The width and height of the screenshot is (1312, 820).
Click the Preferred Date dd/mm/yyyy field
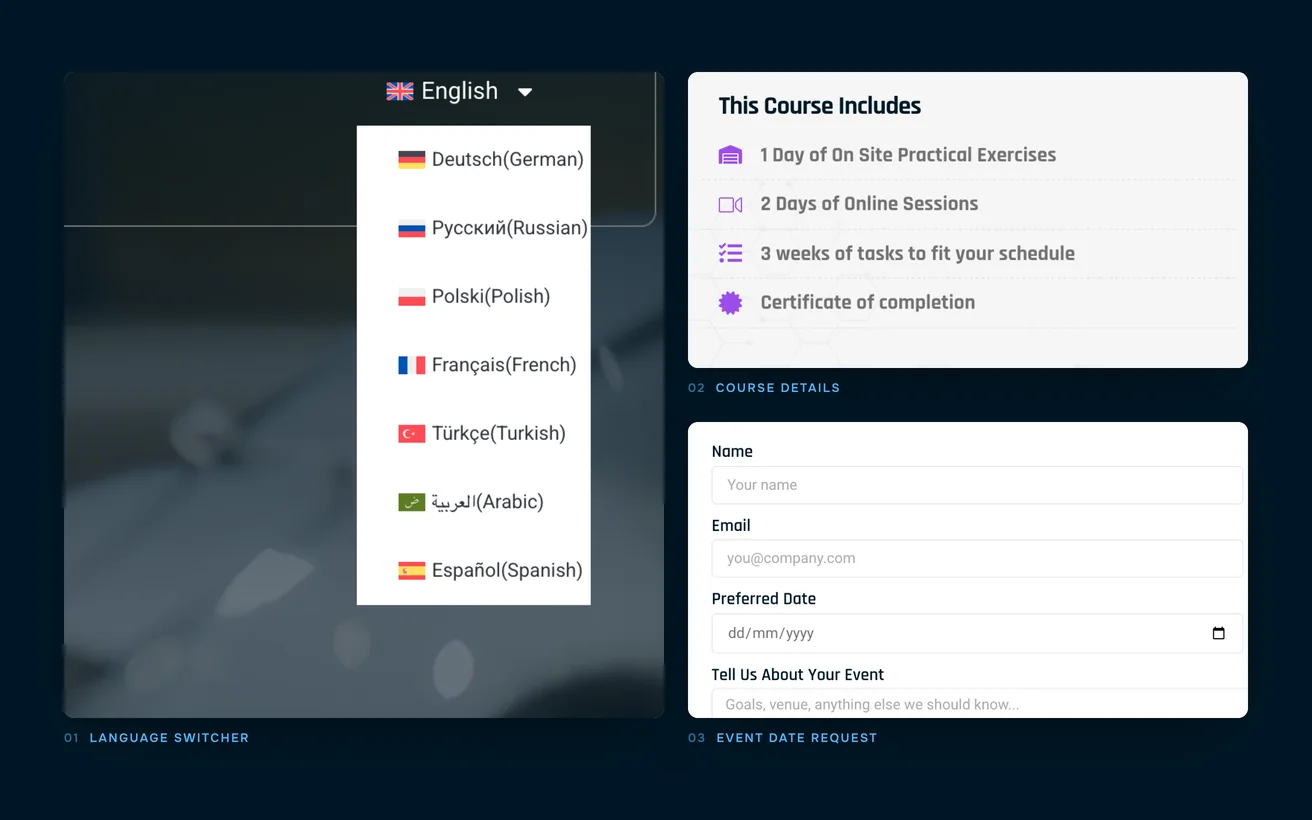pyautogui.click(x=977, y=633)
